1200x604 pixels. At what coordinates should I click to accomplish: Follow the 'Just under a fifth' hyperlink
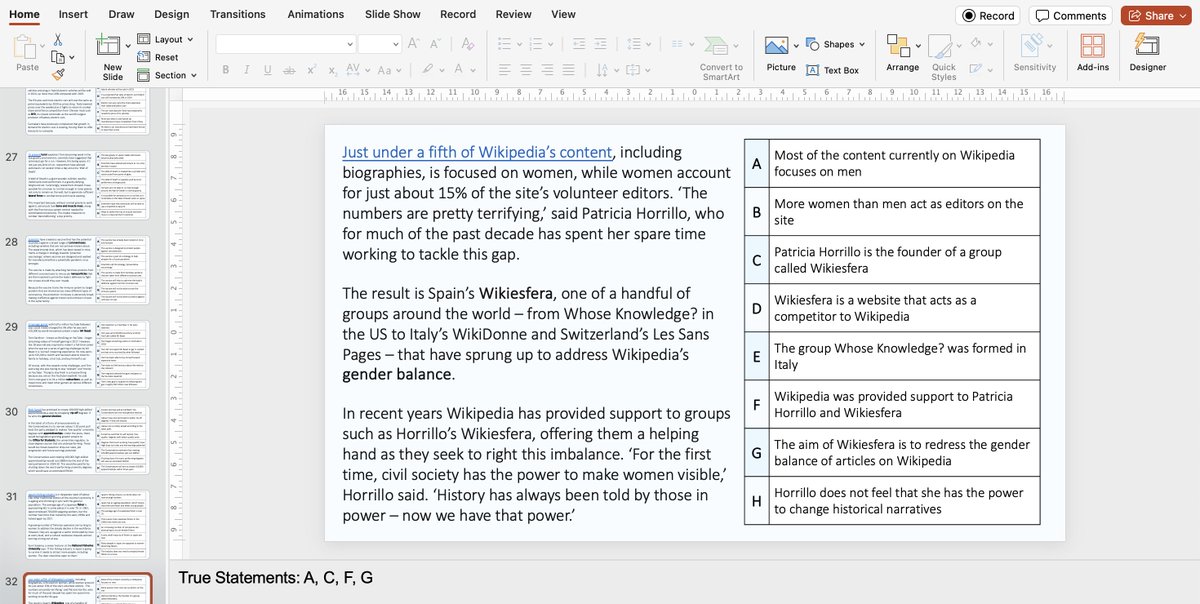477,152
